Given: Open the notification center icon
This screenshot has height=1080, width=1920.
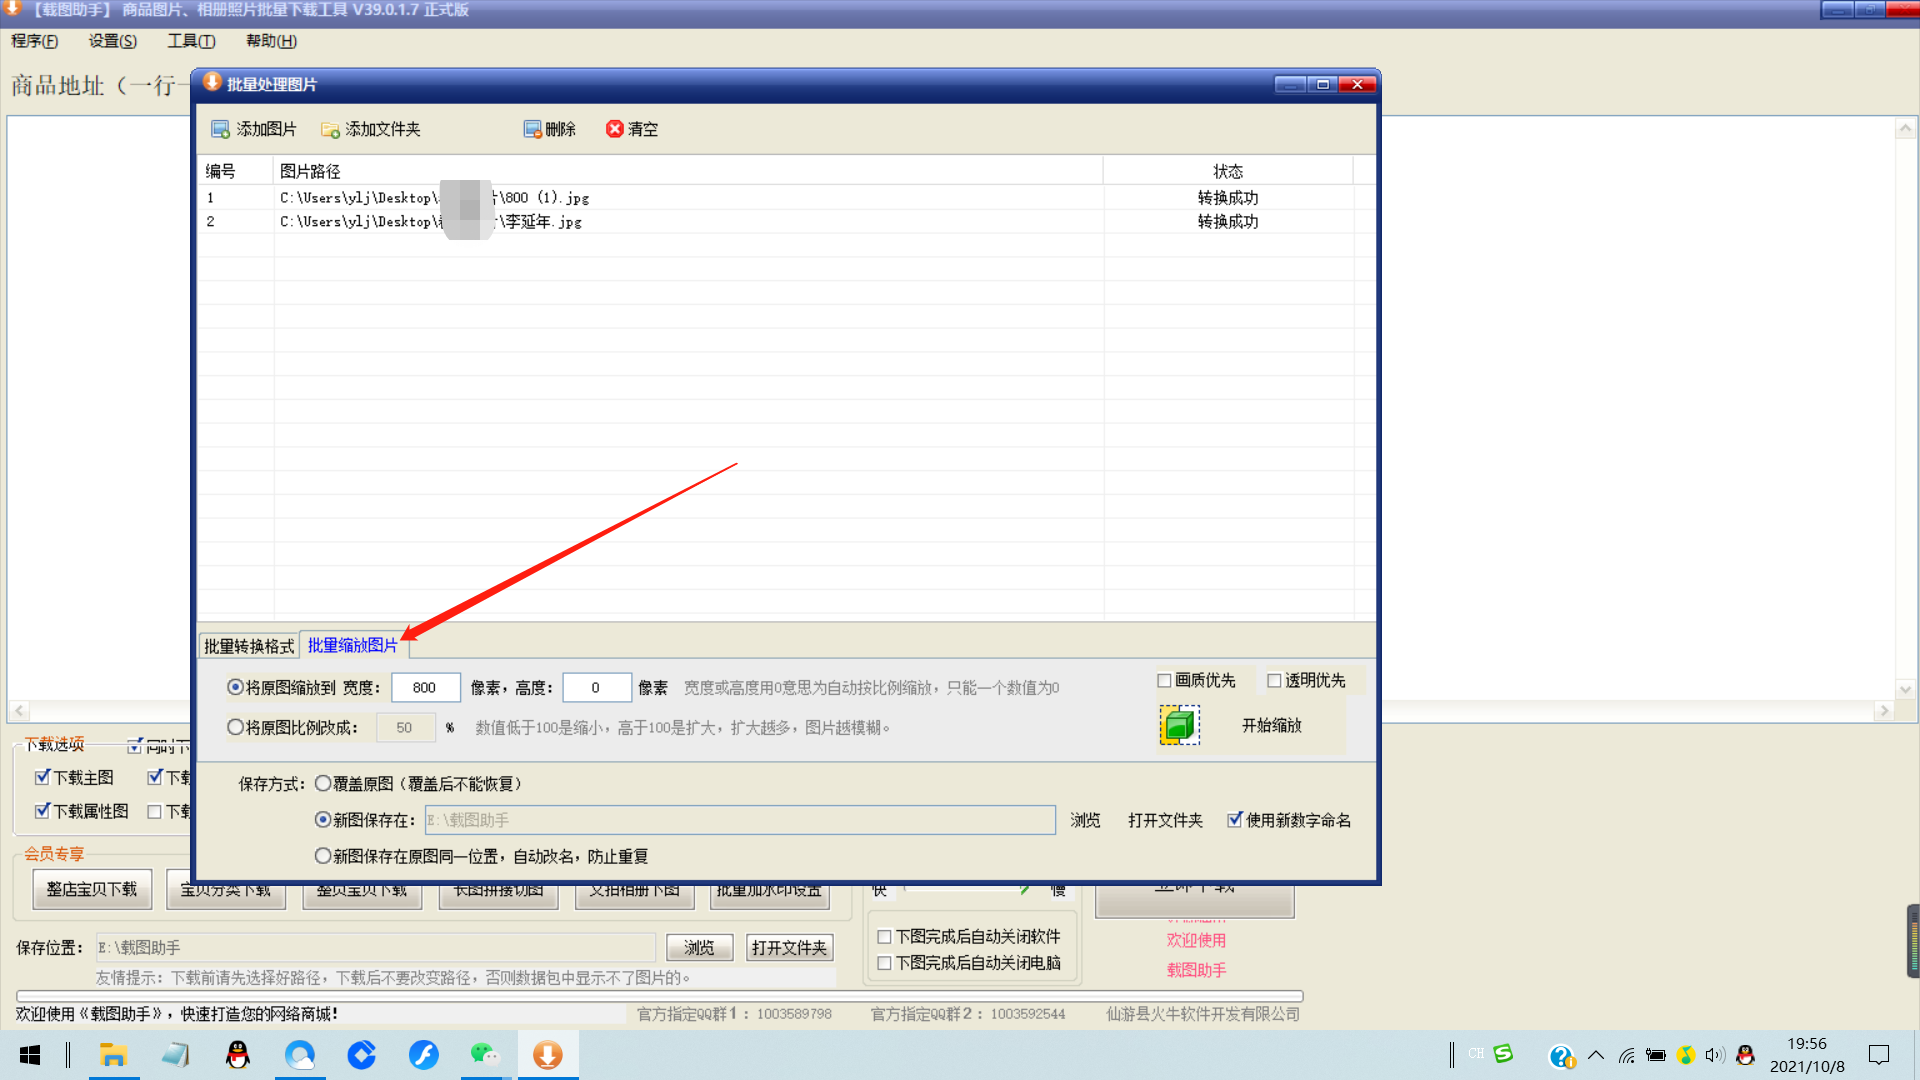Looking at the screenshot, I should point(1879,1055).
